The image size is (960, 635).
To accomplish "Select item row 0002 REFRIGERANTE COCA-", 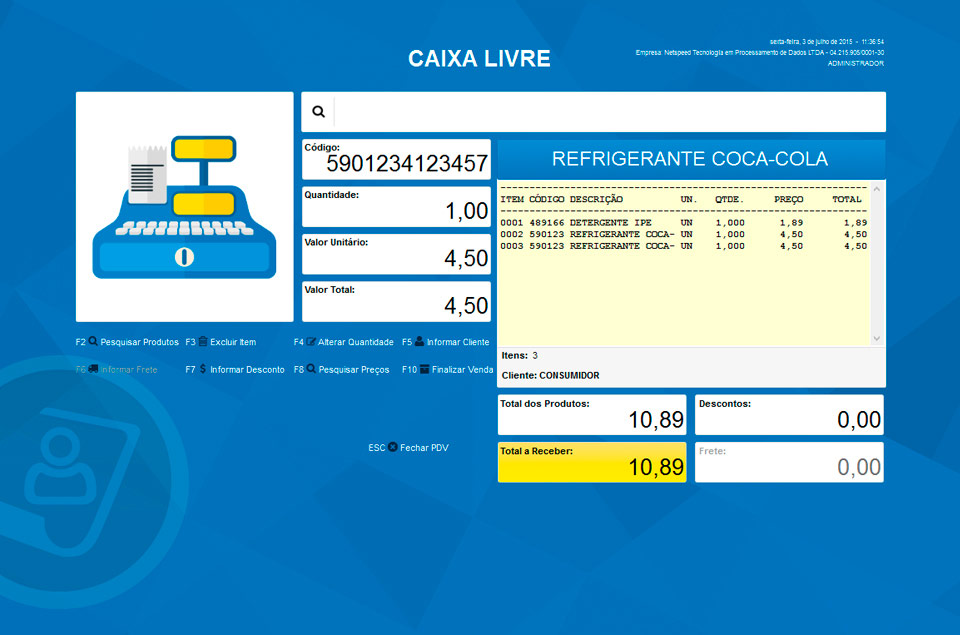I will click(x=683, y=235).
